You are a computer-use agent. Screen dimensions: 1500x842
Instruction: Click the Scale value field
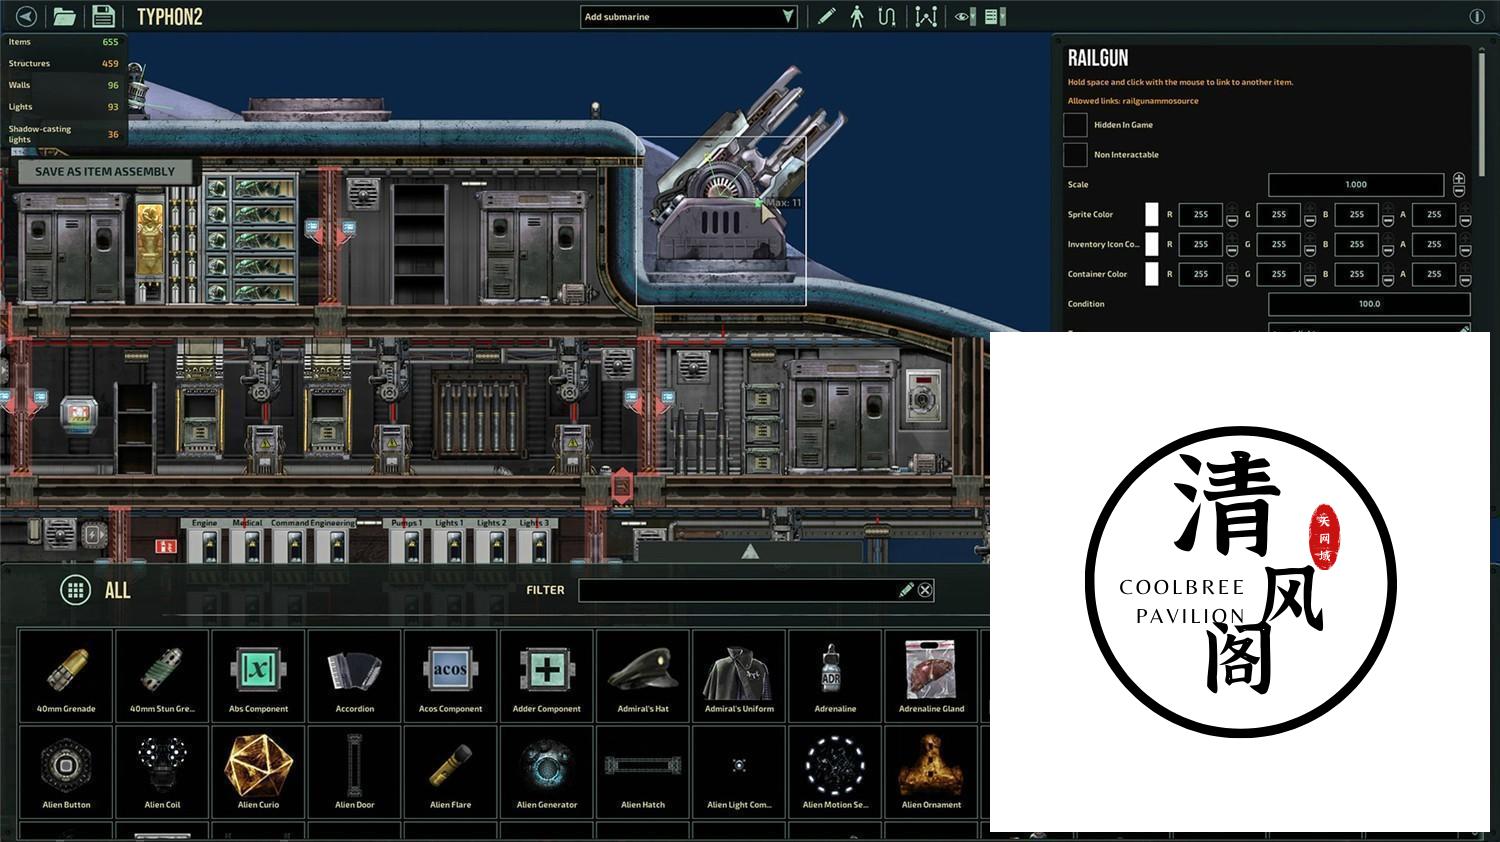tap(1356, 184)
